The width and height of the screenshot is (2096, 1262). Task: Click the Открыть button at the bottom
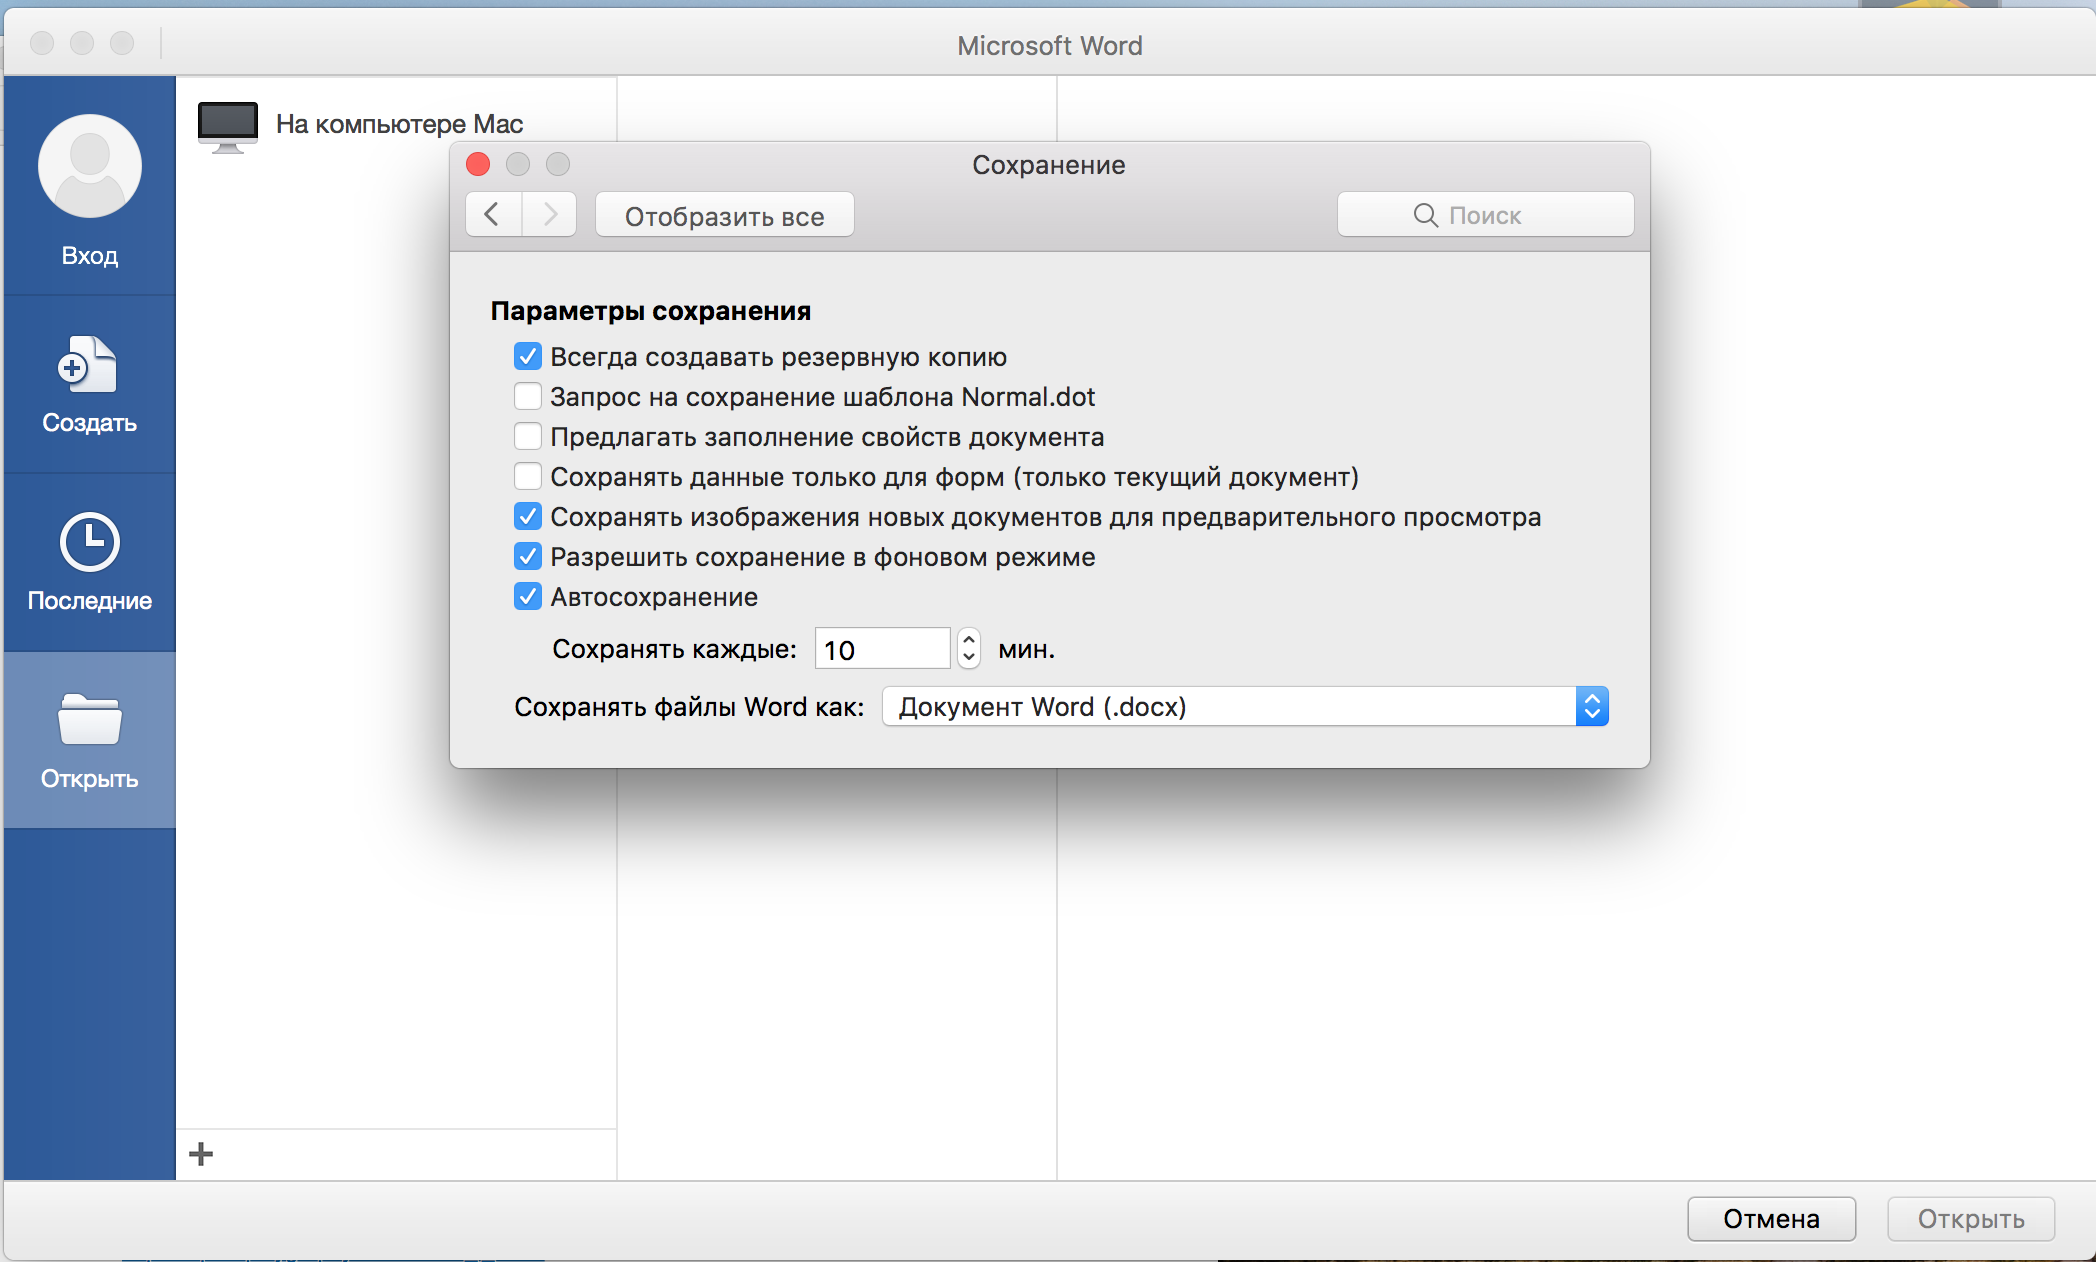point(1971,1219)
